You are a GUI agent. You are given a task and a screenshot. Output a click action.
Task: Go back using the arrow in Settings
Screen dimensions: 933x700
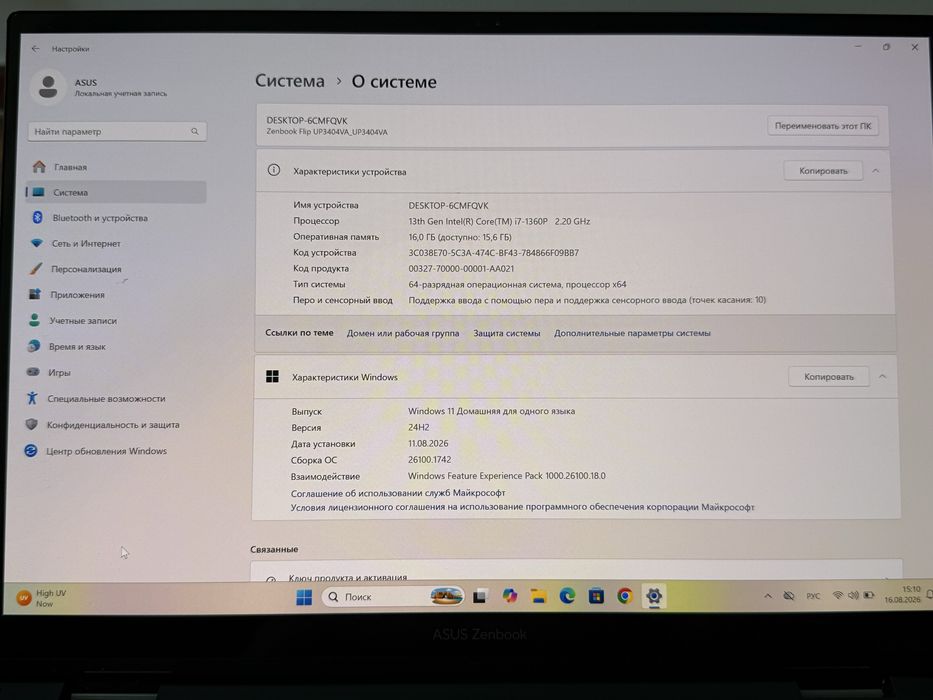36,49
